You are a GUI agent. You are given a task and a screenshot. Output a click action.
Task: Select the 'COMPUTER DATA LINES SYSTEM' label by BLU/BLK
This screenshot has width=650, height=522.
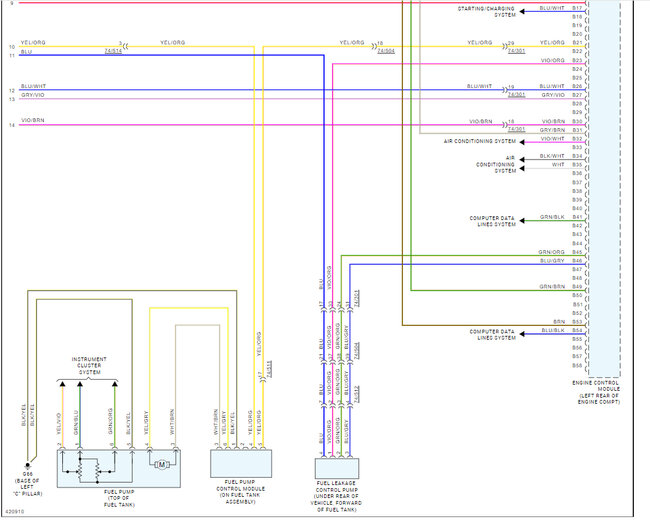[492, 335]
